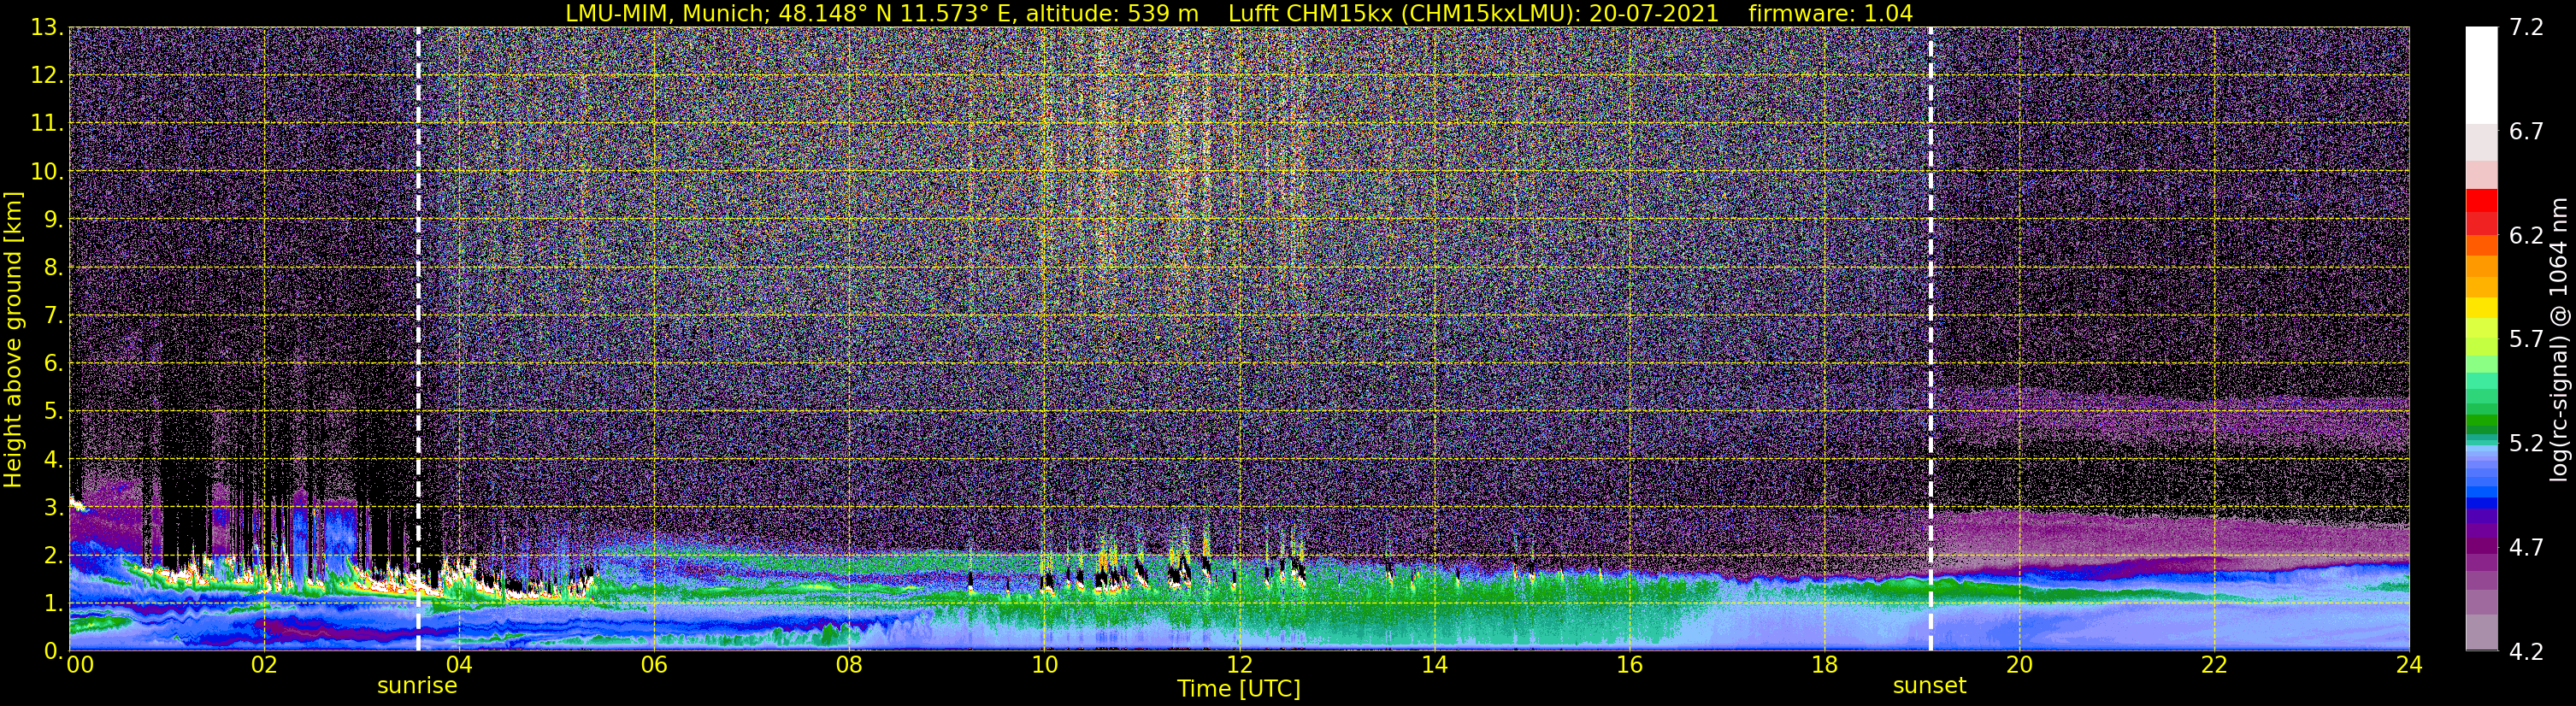Click the '4.7' colorbar value label
This screenshot has width=2576, height=706.
[2526, 547]
